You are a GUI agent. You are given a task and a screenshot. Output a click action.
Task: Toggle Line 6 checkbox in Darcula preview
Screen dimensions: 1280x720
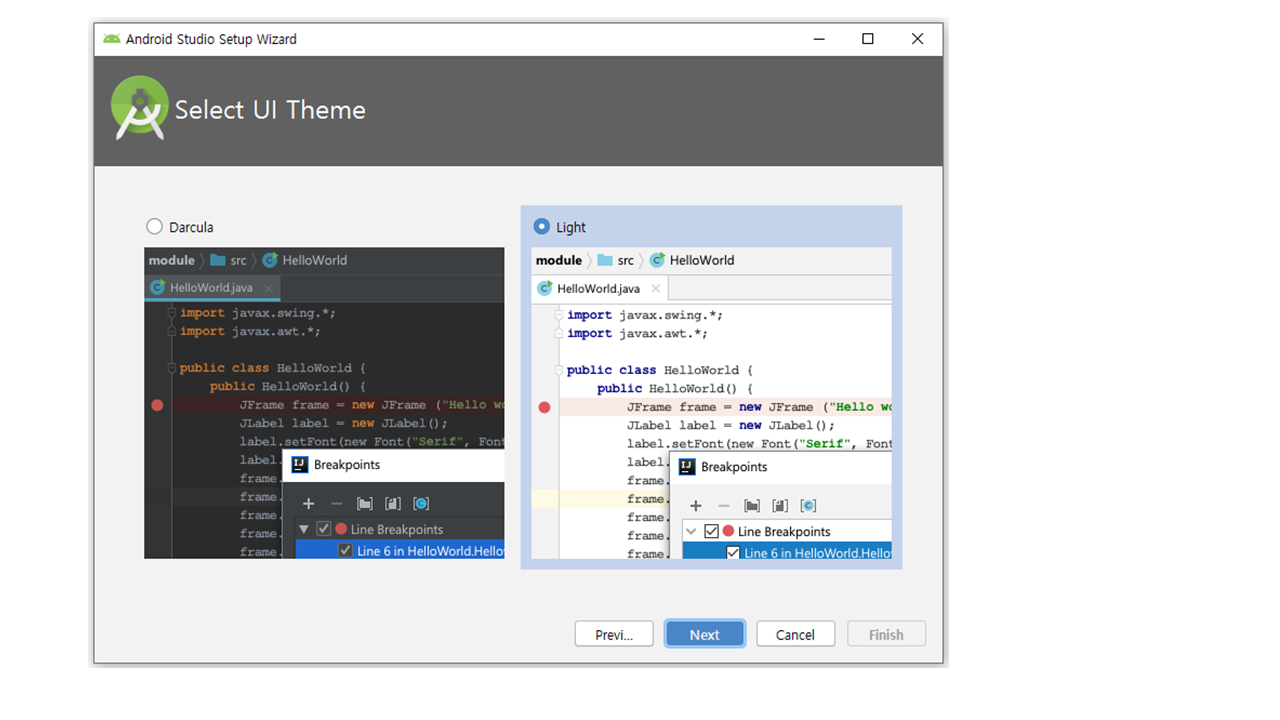coord(345,551)
